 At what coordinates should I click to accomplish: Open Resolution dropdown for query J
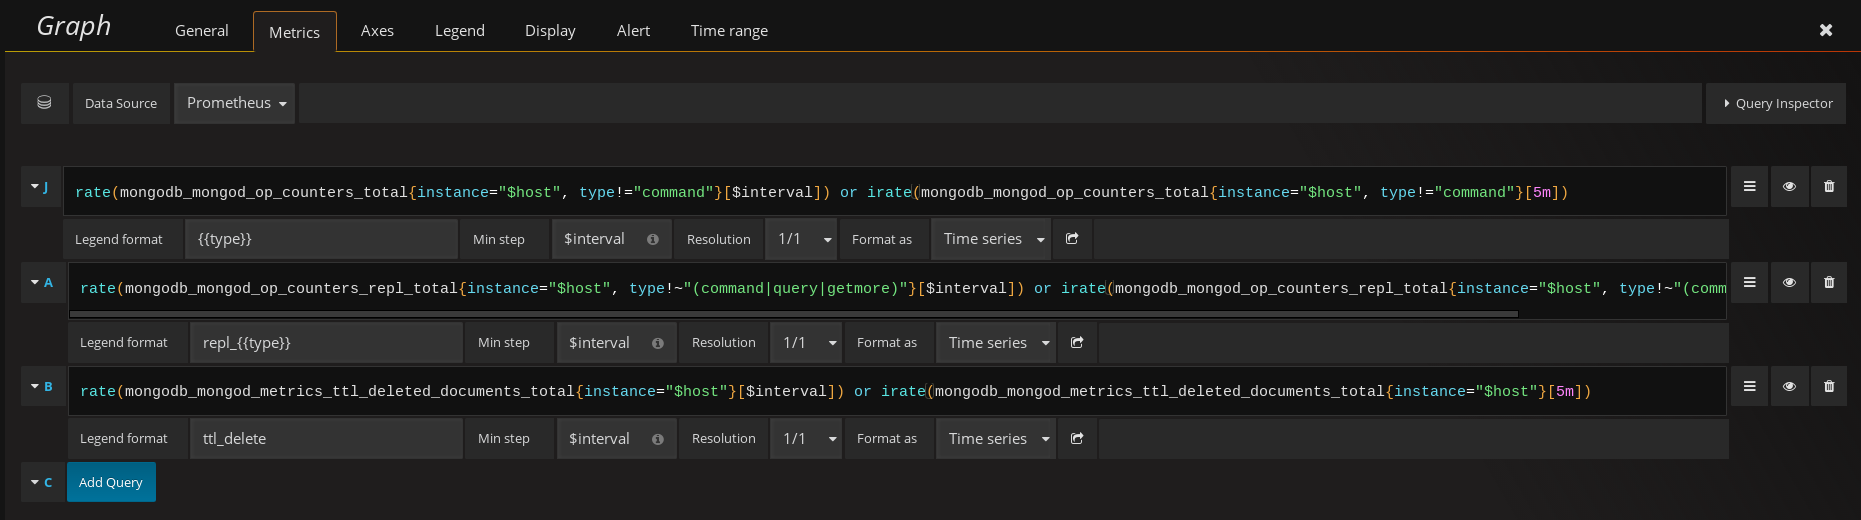[804, 239]
